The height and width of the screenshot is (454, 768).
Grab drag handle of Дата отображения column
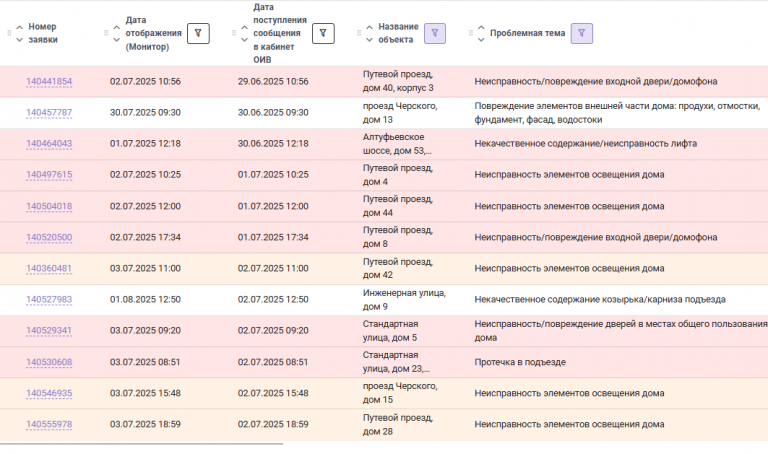pos(106,33)
